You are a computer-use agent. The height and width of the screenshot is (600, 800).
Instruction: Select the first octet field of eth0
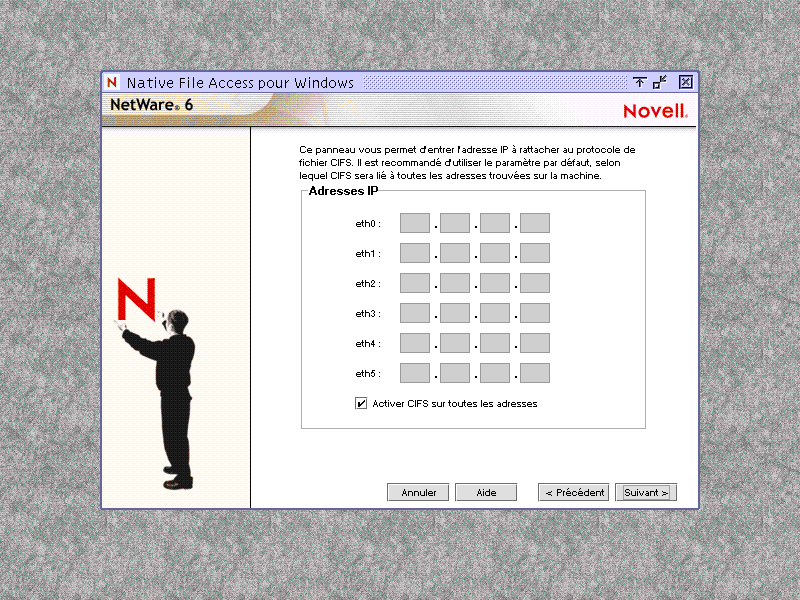(x=415, y=223)
